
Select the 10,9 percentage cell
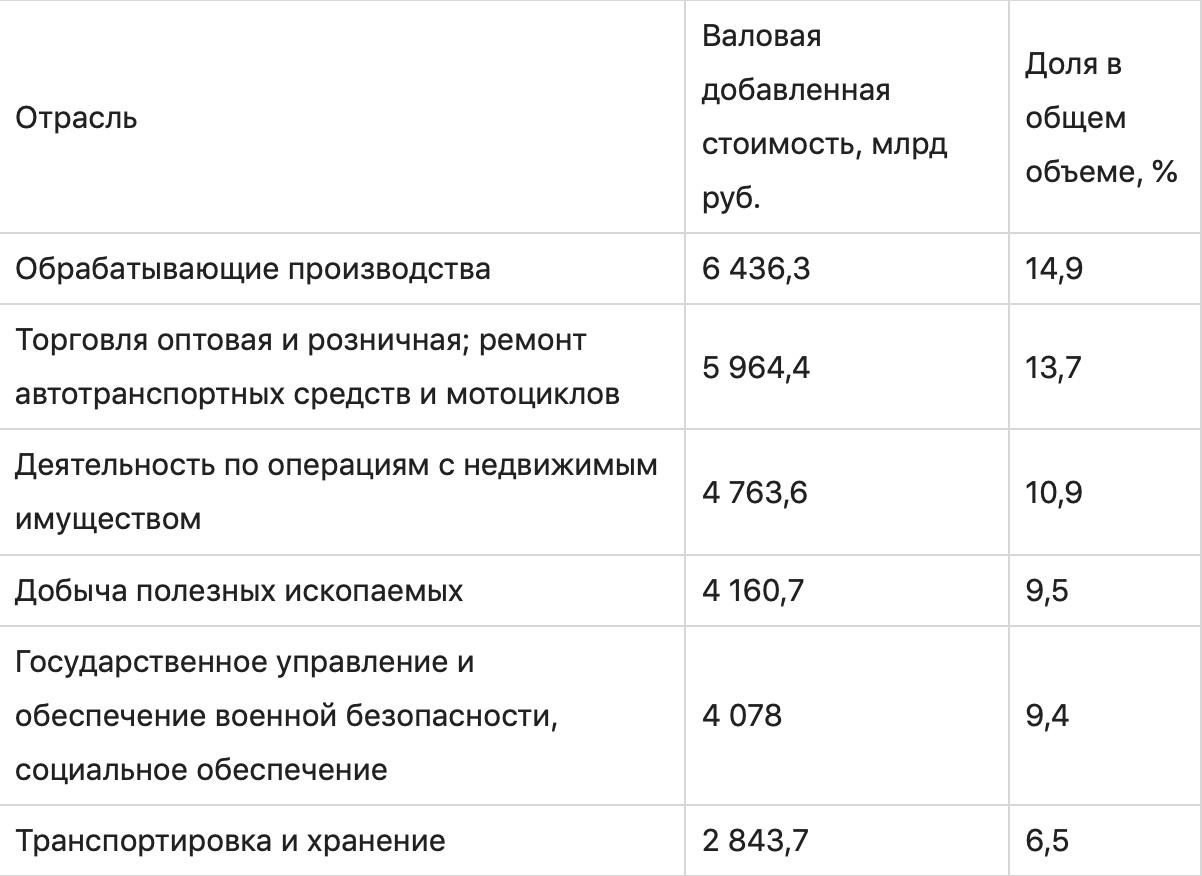[x=1055, y=493]
